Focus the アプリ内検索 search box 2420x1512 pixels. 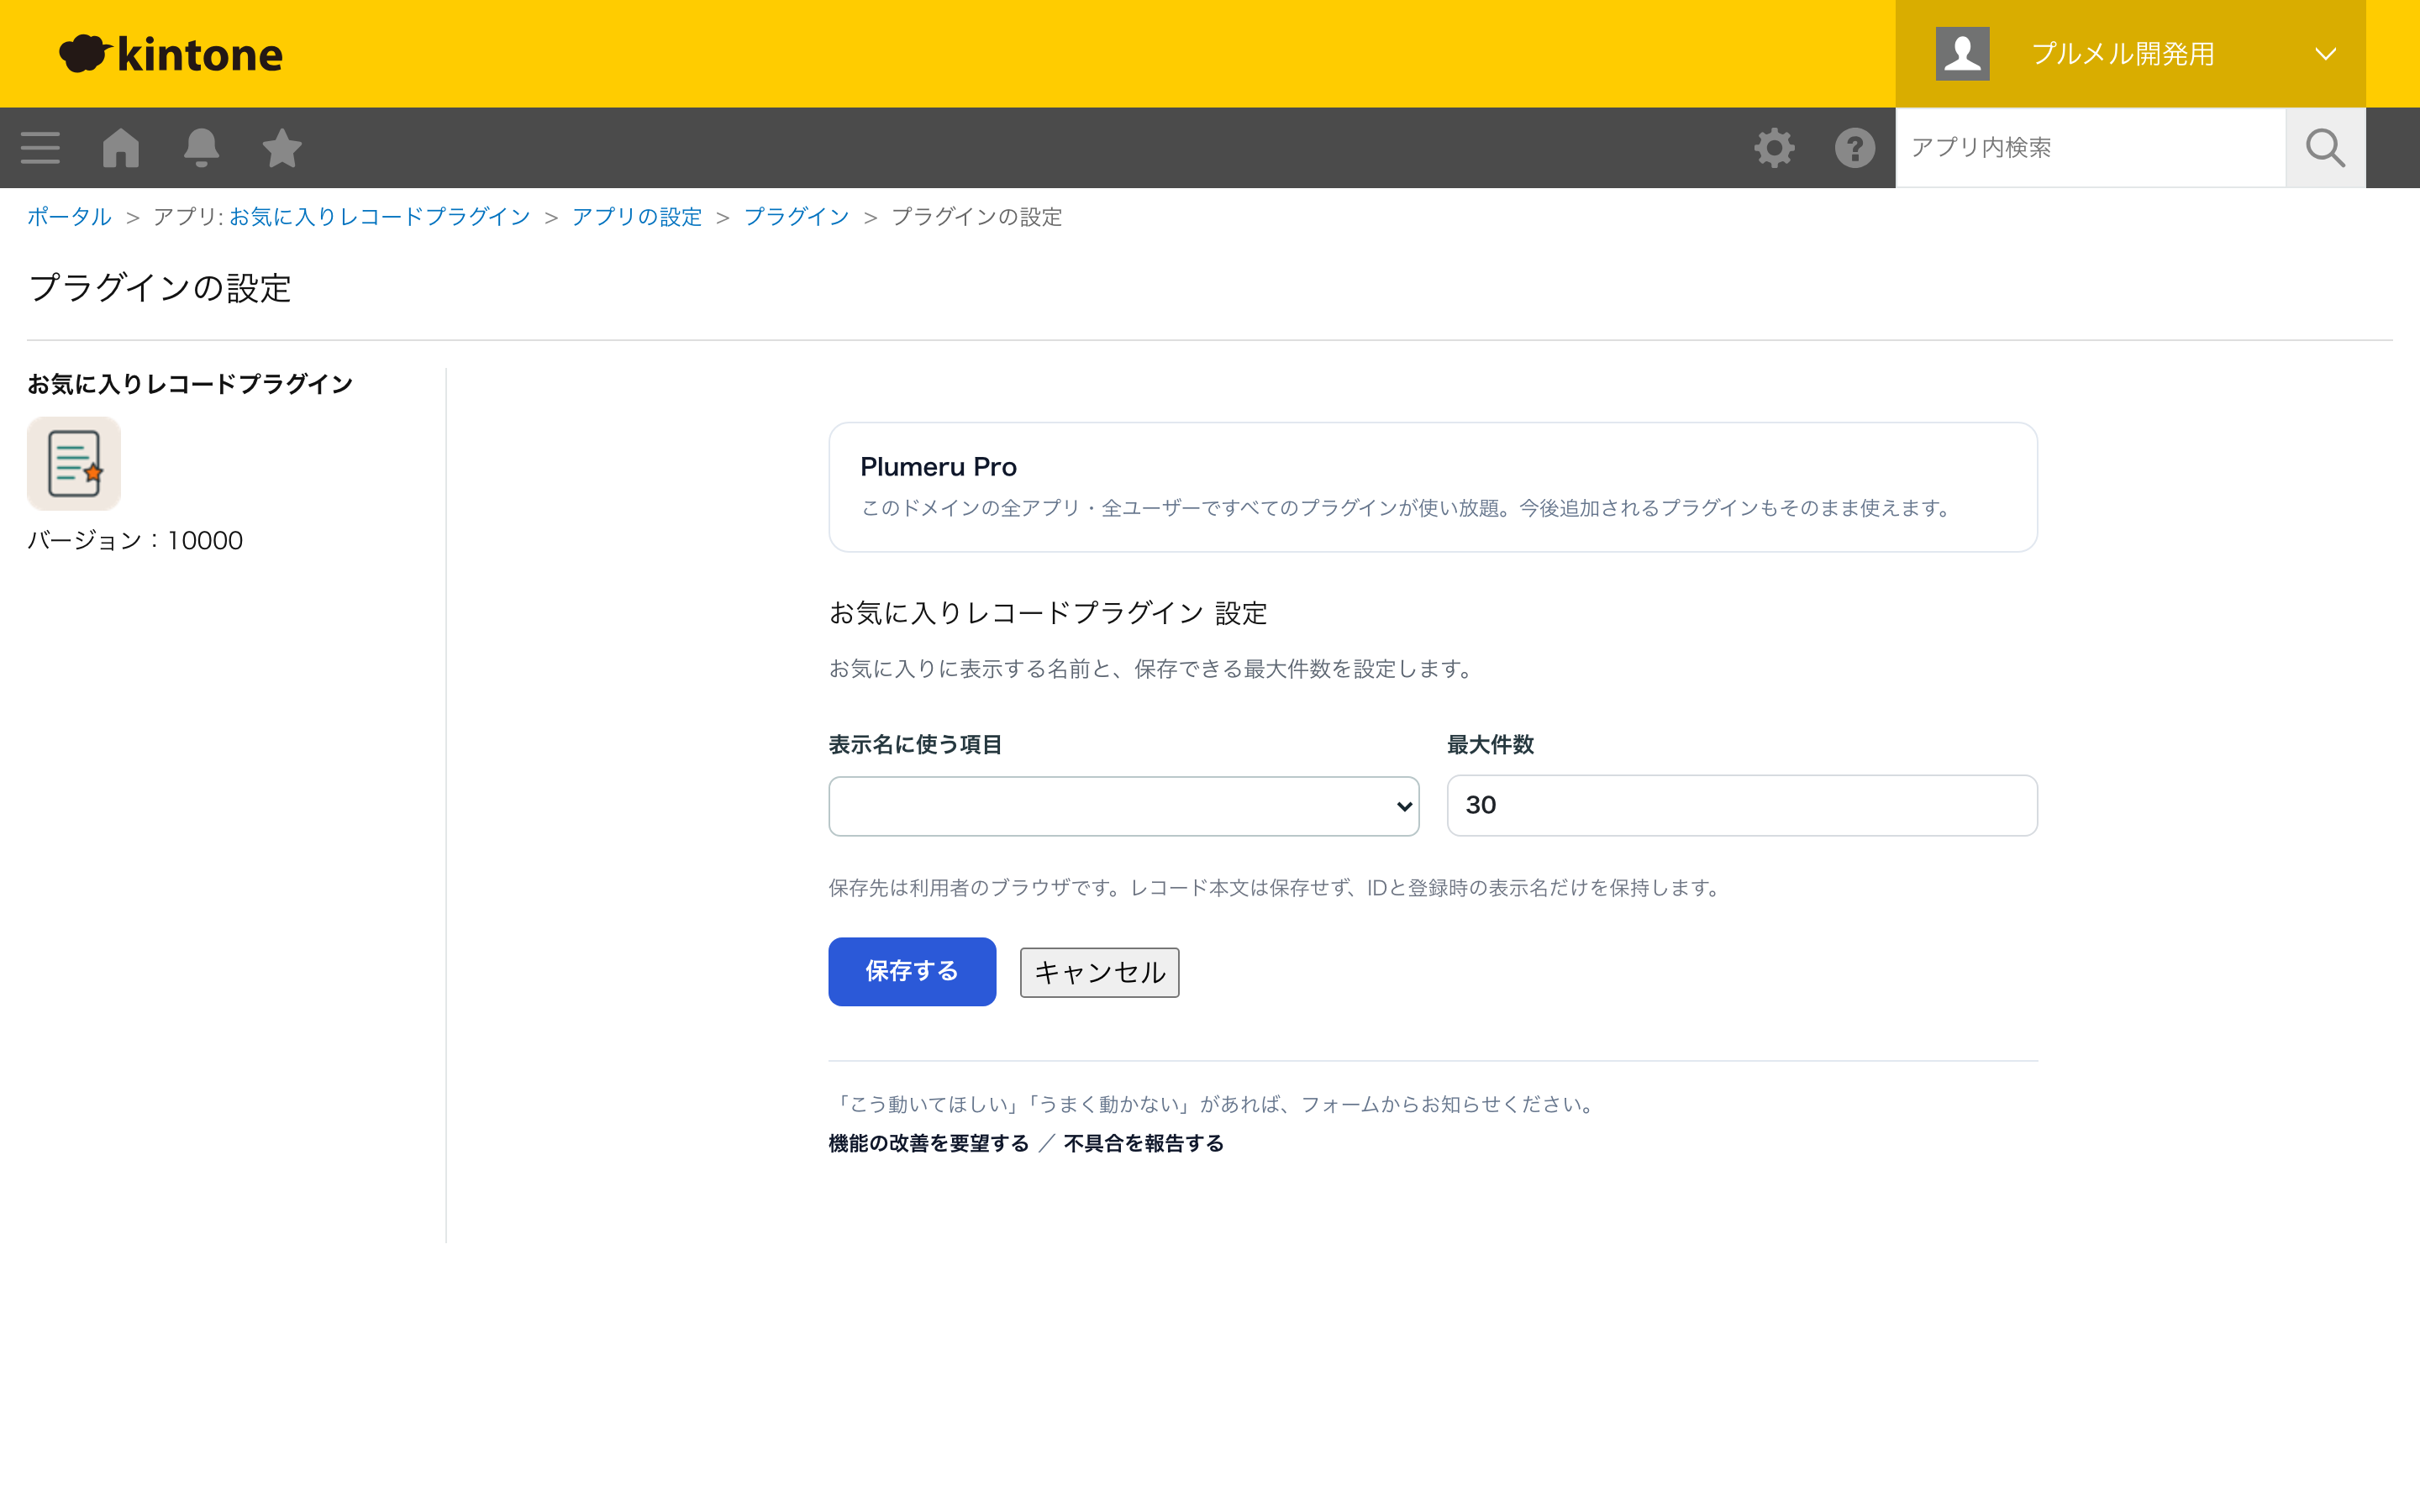pyautogui.click(x=2090, y=147)
